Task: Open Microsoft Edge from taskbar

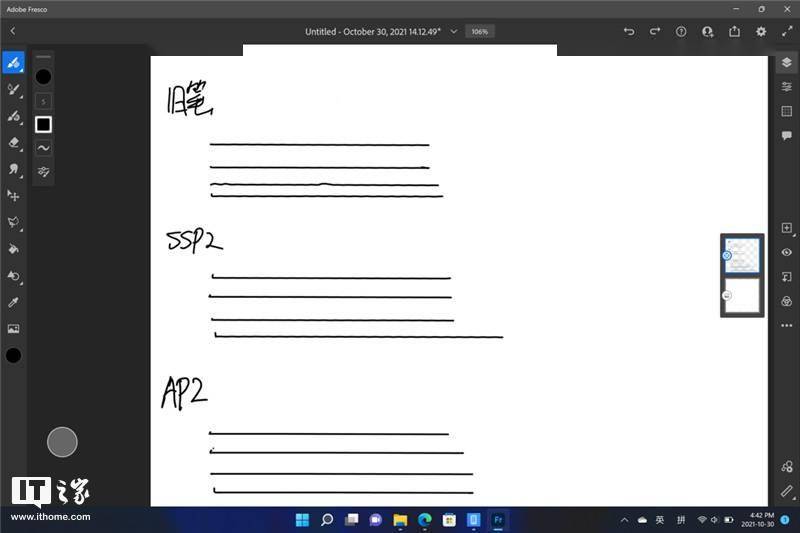Action: point(424,520)
